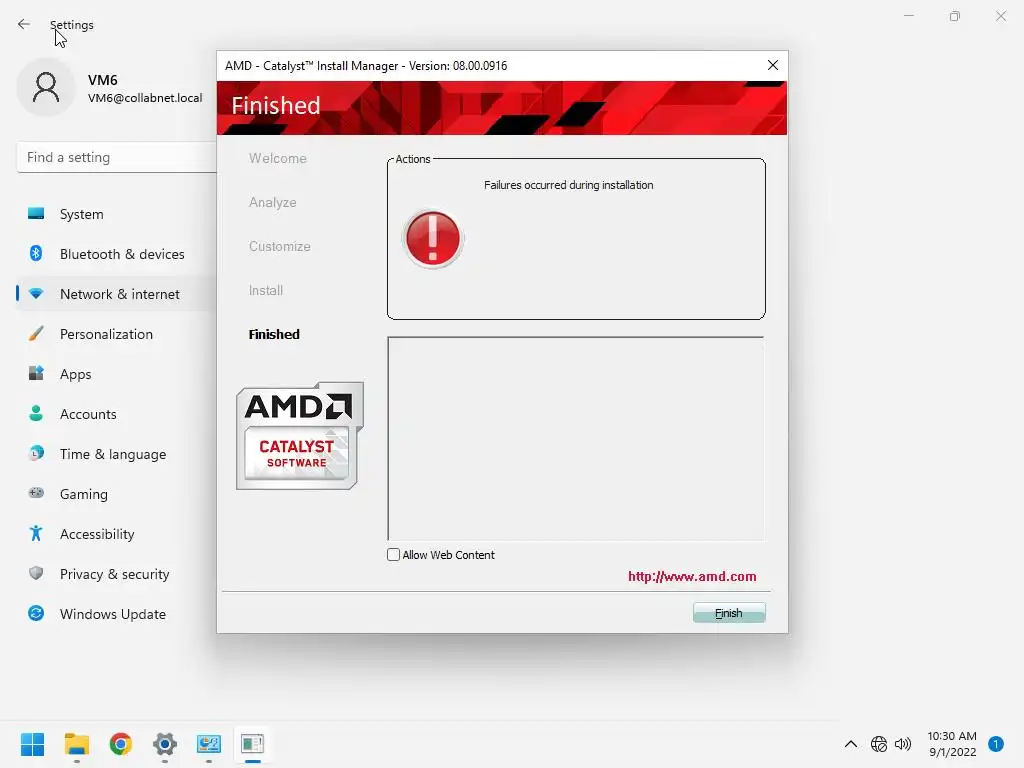The height and width of the screenshot is (768, 1024).
Task: Open the Windows Start menu
Action: pyautogui.click(x=33, y=744)
